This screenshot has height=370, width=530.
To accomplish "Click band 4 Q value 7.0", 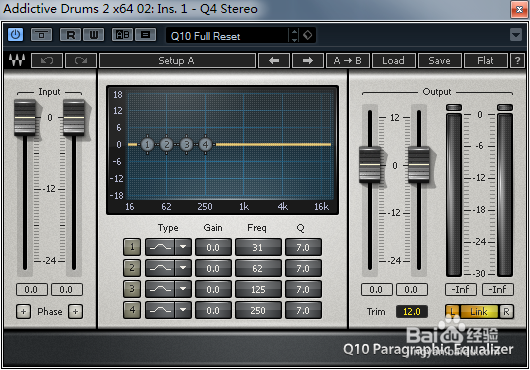I will coord(303,310).
